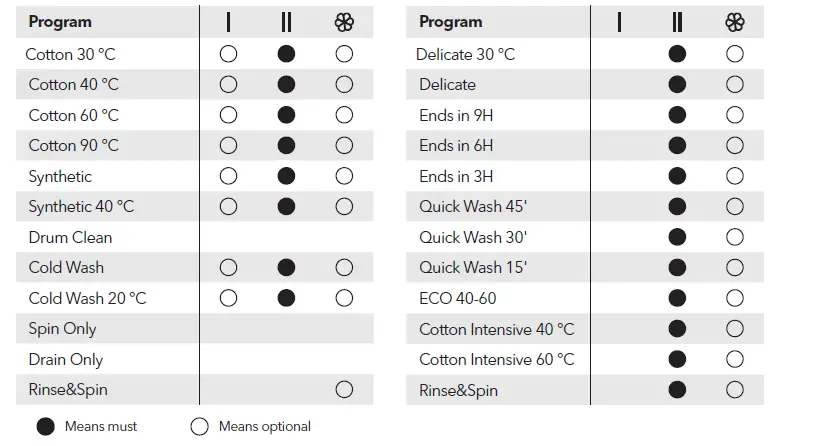This screenshot has width=815, height=446.
Task: Click the softener flower icon in right table header
Action: coord(734,22)
